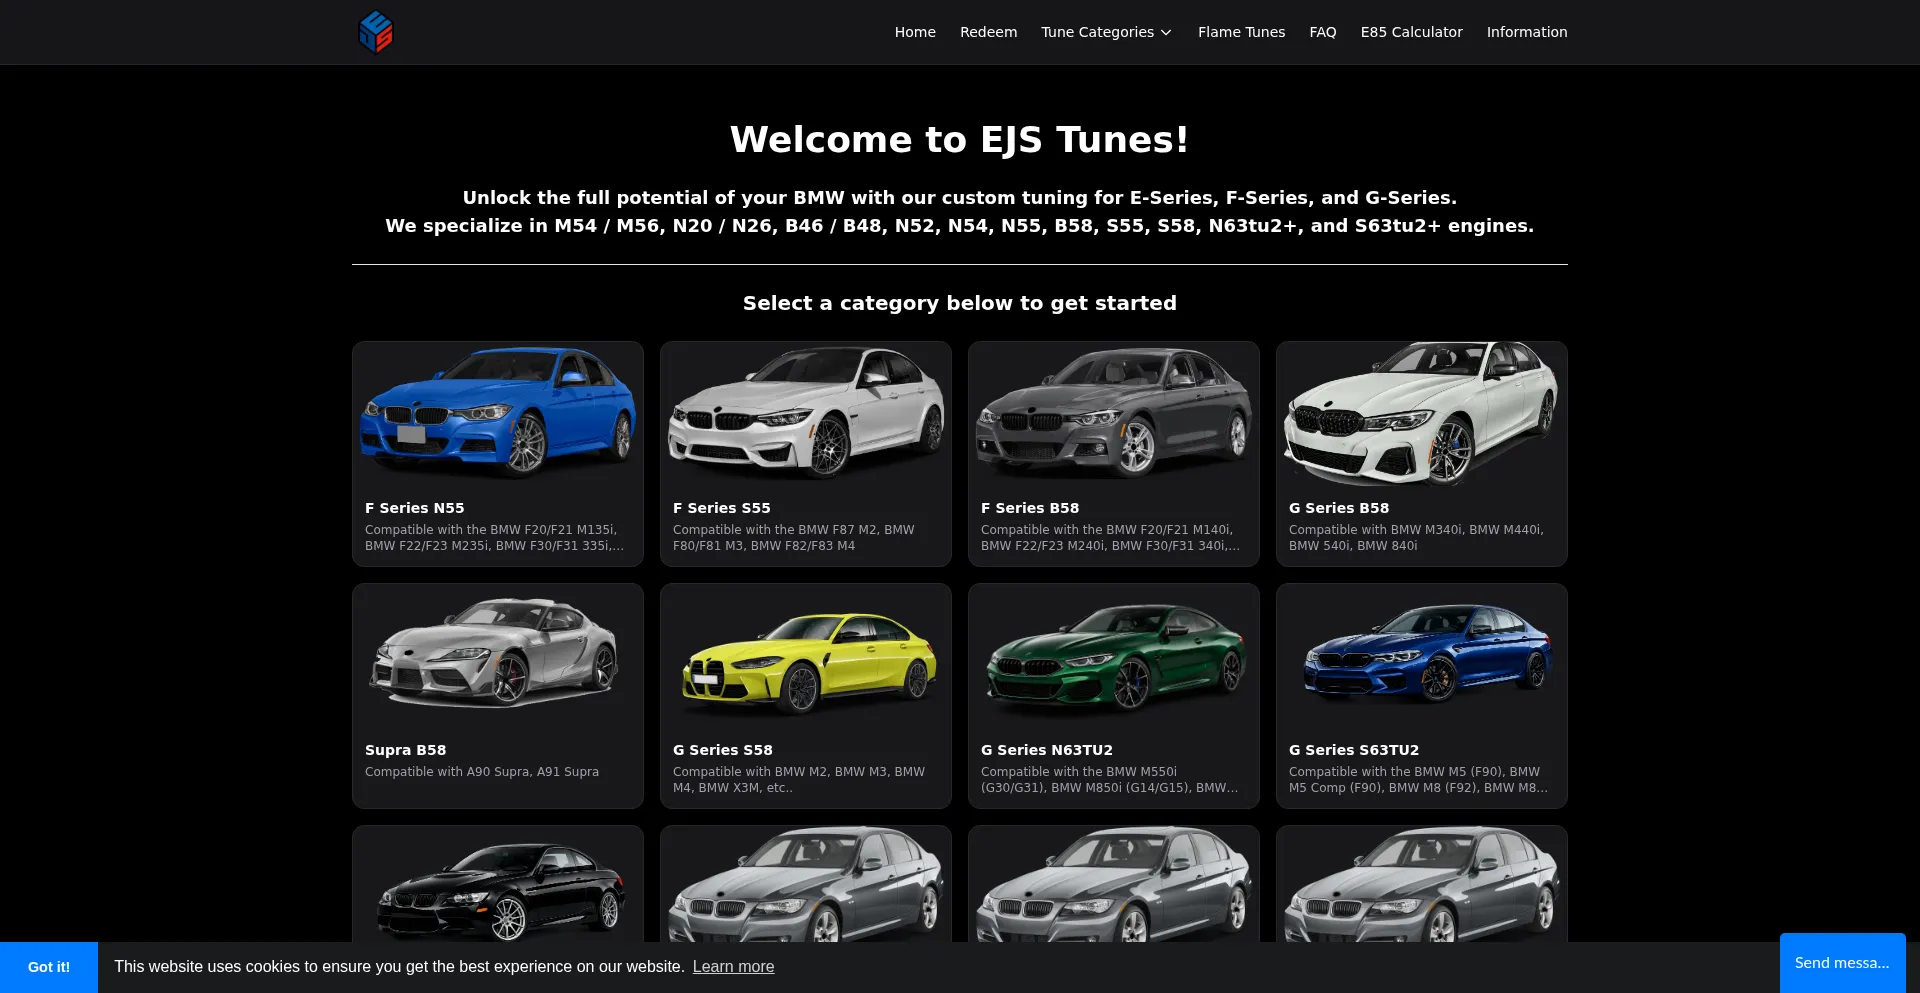Select the white F Series S55 car image
1920x993 pixels.
tap(806, 413)
